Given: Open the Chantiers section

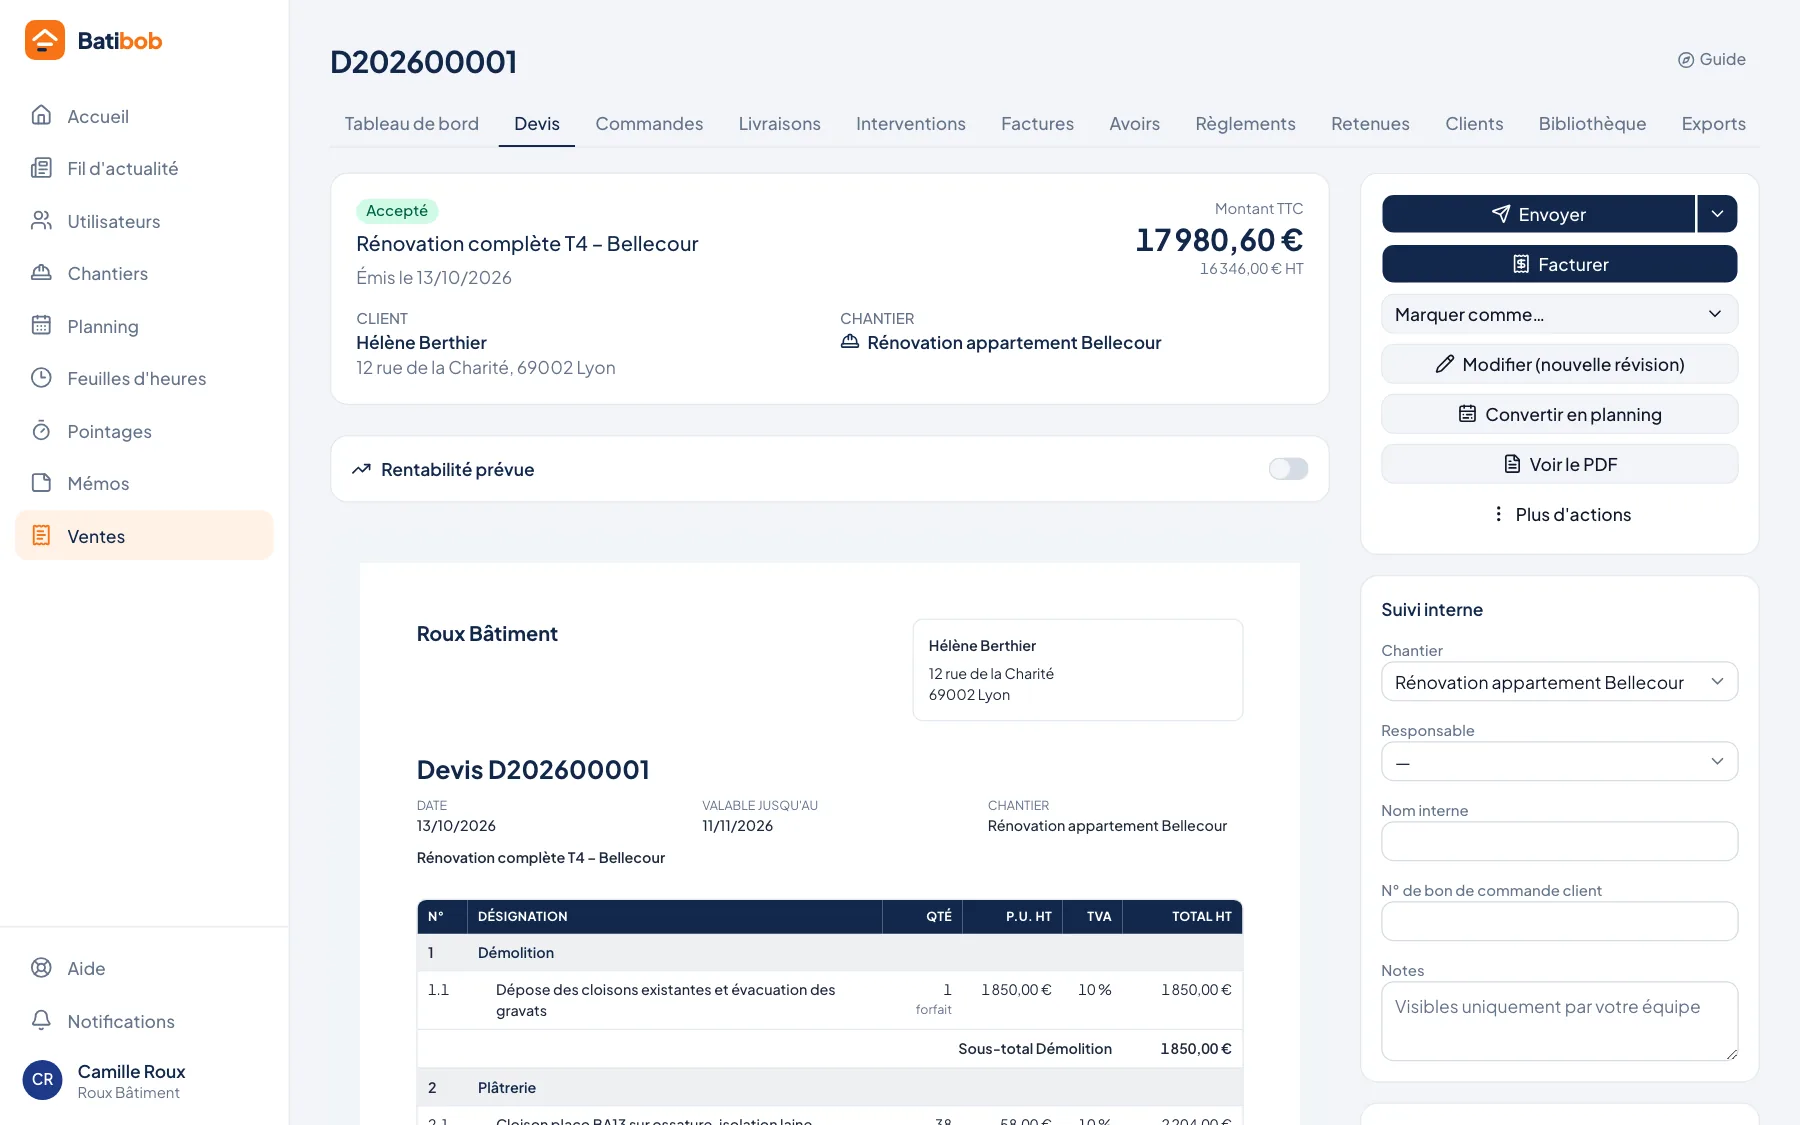Looking at the screenshot, I should coord(144,273).
